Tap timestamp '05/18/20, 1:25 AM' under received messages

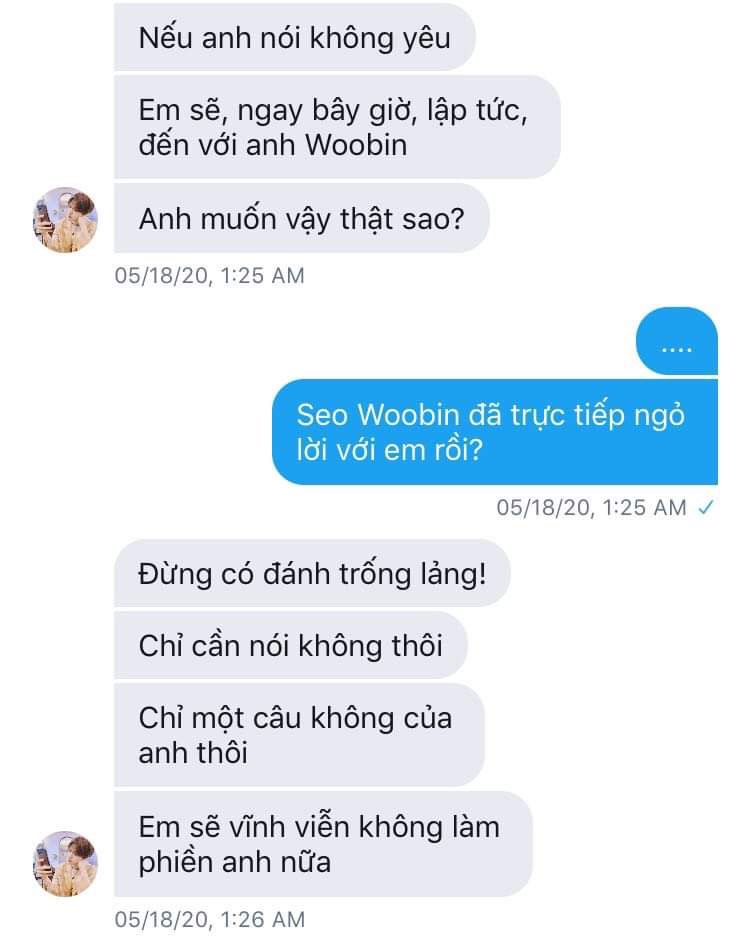point(210,275)
